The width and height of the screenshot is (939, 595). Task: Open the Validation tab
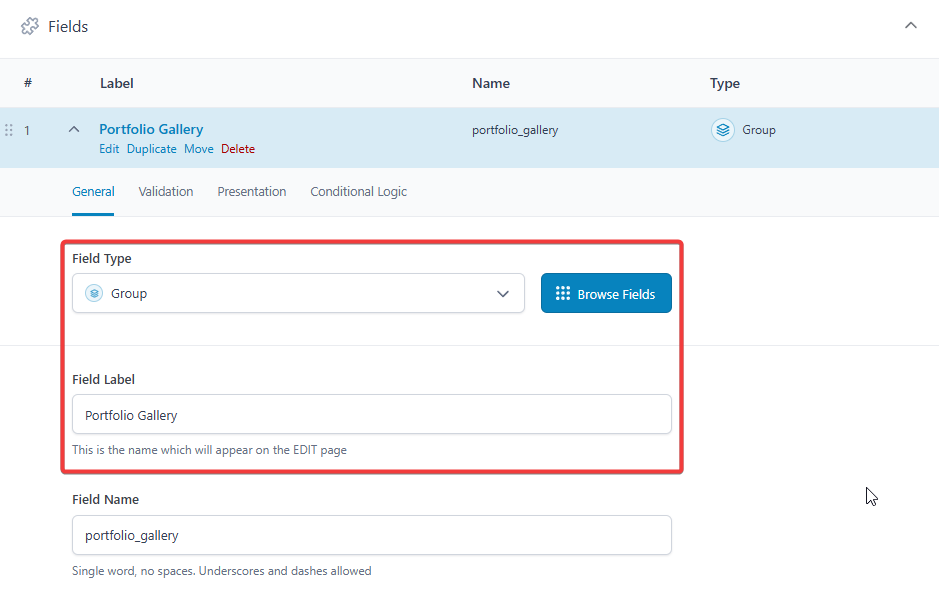pyautogui.click(x=166, y=191)
